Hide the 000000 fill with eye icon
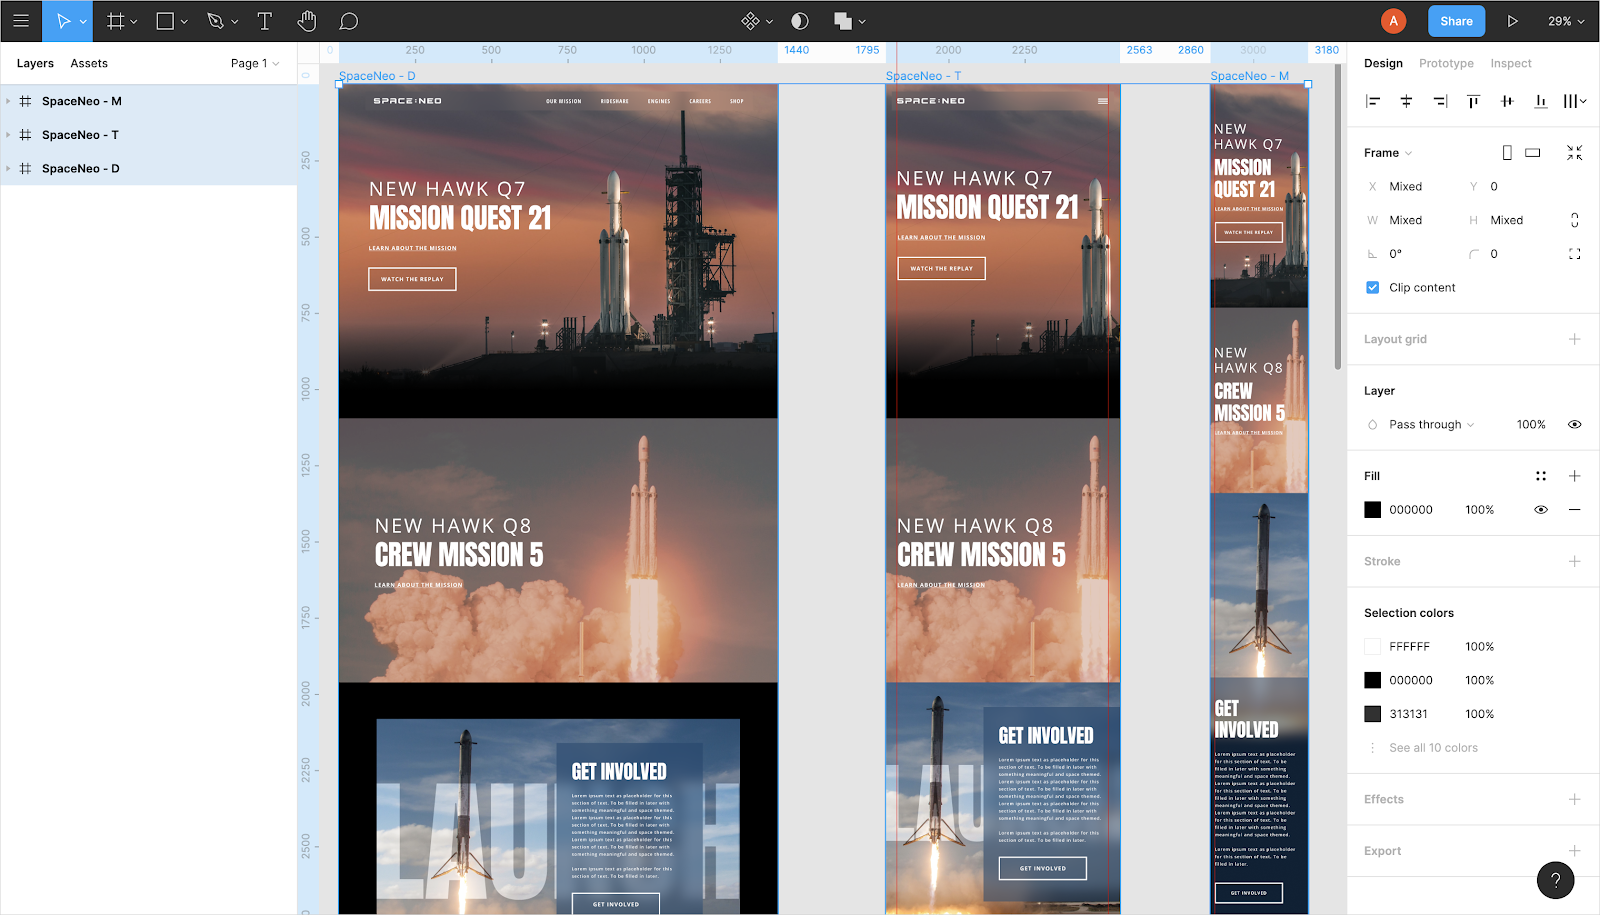Viewport: 1600px width, 915px height. [1541, 510]
